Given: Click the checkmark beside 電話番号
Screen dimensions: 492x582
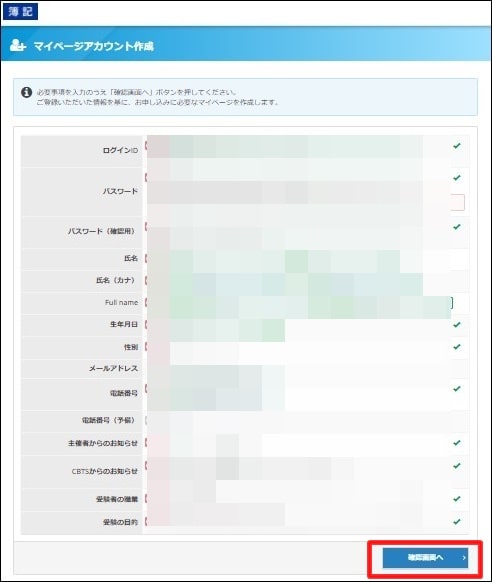Looking at the screenshot, I should click(x=457, y=389).
